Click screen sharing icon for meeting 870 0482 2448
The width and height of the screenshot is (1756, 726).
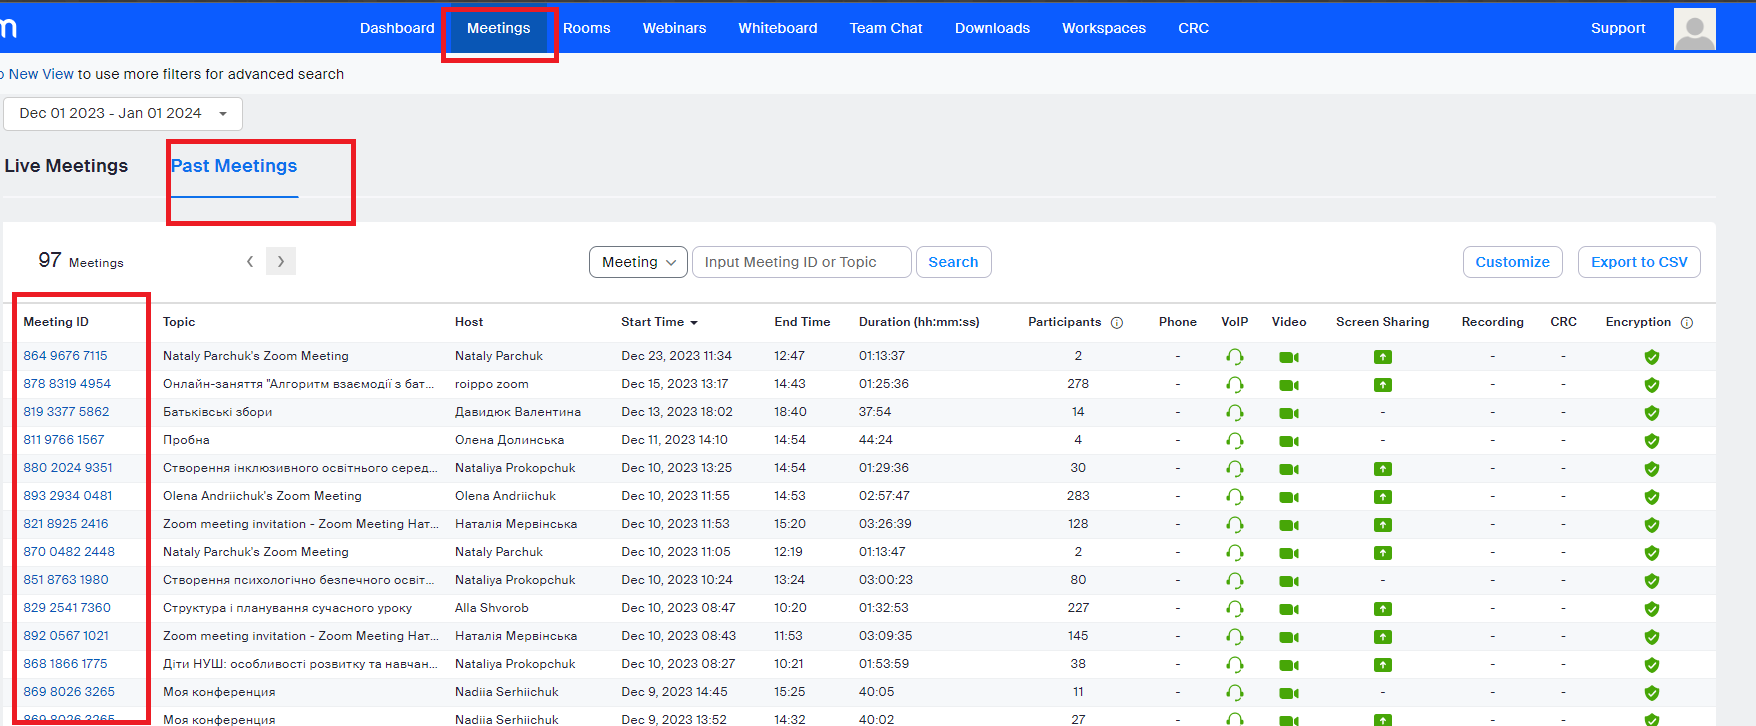pos(1383,553)
